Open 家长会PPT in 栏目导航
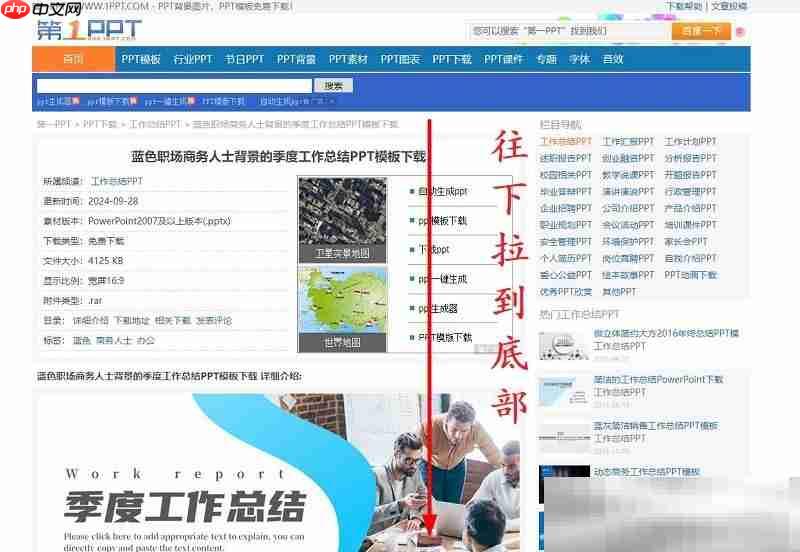This screenshot has height=552, width=800. pos(686,241)
